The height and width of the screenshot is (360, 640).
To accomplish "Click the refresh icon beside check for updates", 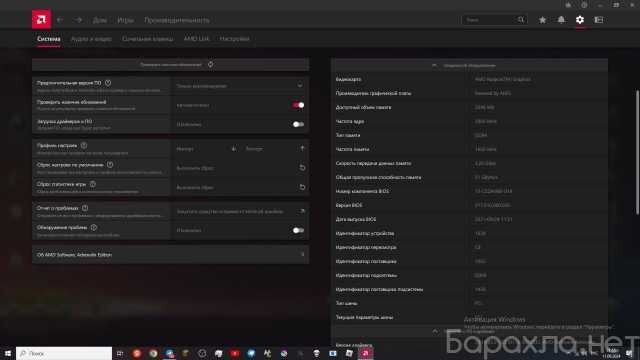I will pos(211,64).
